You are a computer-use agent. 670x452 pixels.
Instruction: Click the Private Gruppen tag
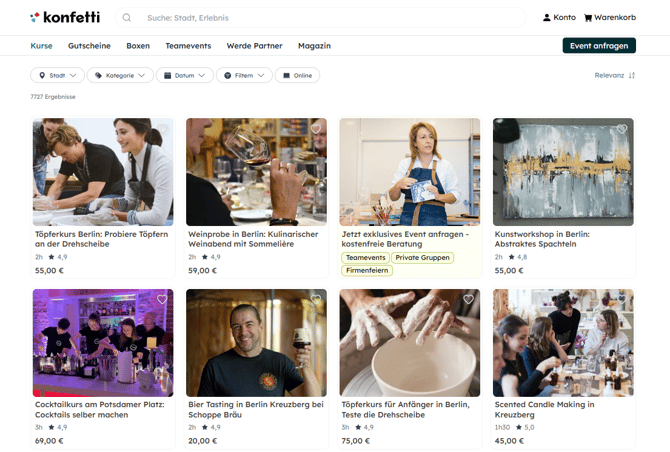(422, 258)
